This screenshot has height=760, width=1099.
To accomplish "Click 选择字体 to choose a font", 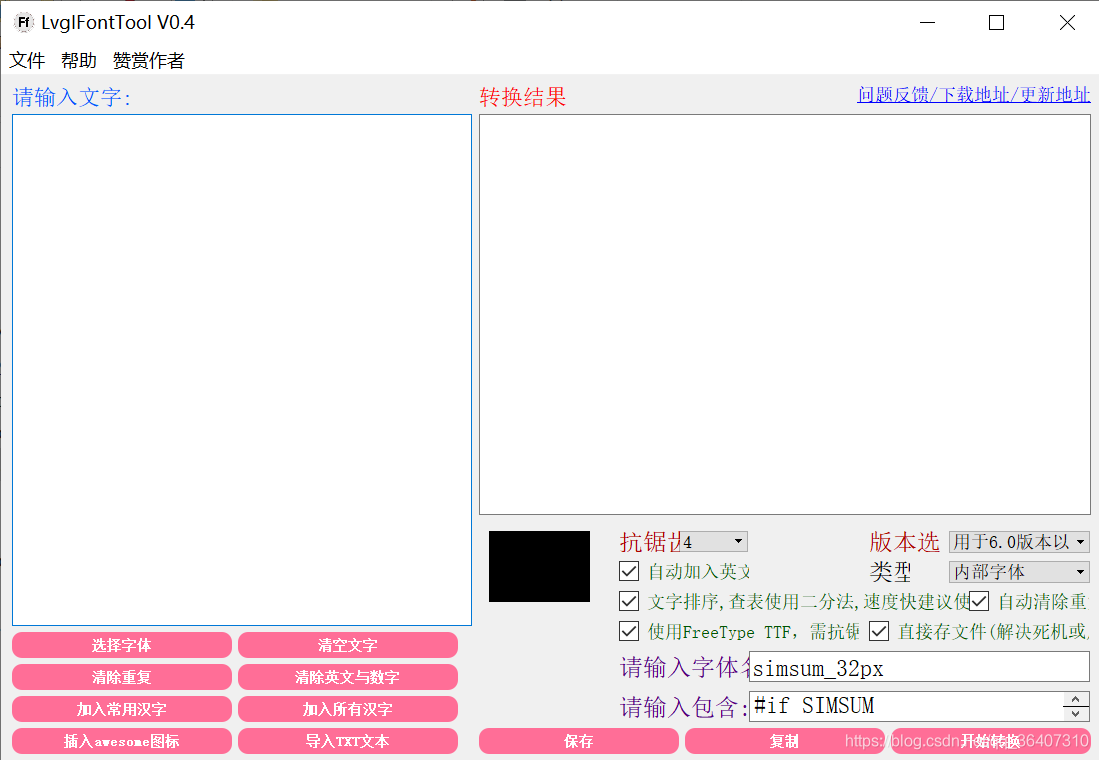I will point(121,644).
